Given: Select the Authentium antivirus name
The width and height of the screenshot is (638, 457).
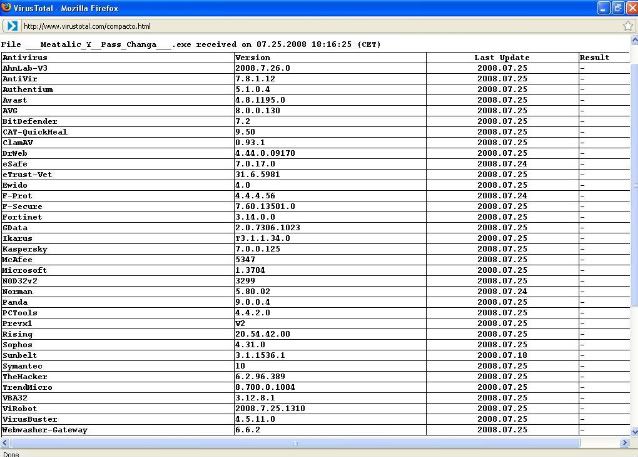Looking at the screenshot, I should [28, 89].
